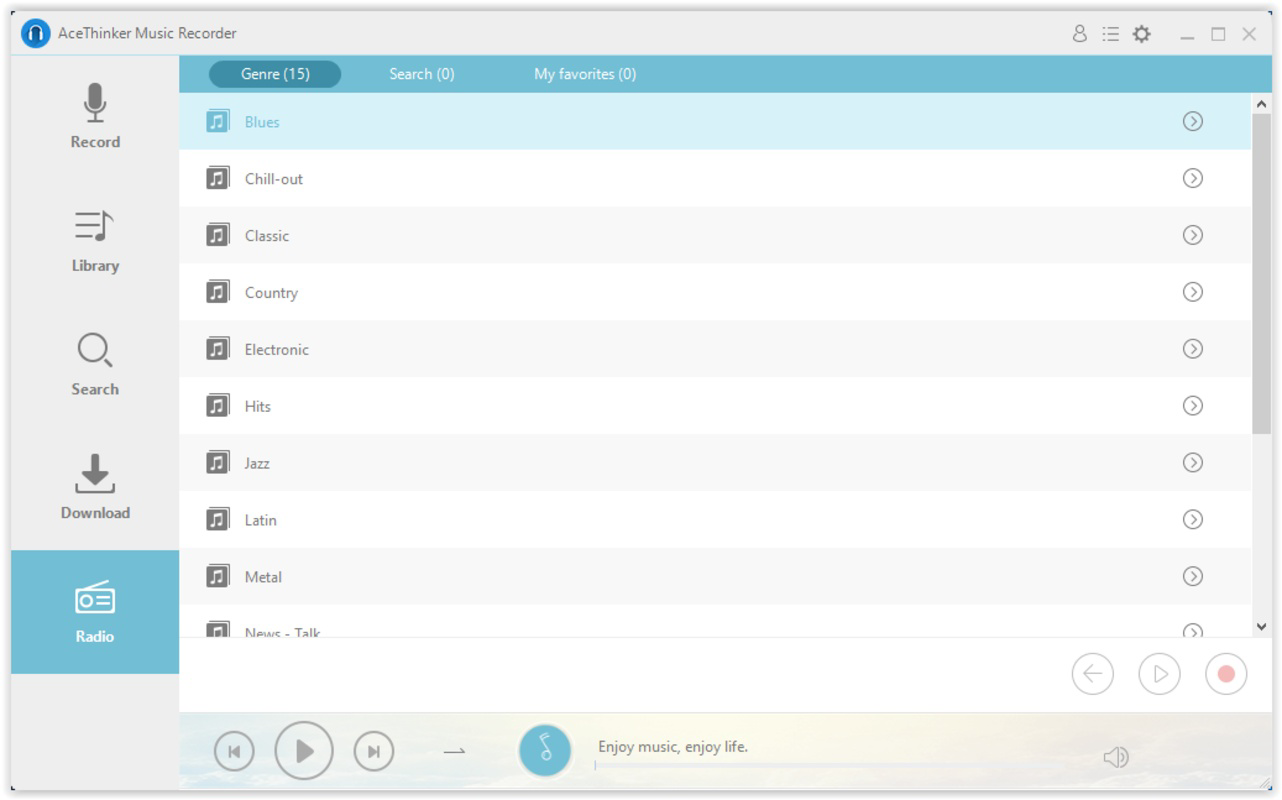
Task: Select the Hits genre label
Action: [x=258, y=406]
